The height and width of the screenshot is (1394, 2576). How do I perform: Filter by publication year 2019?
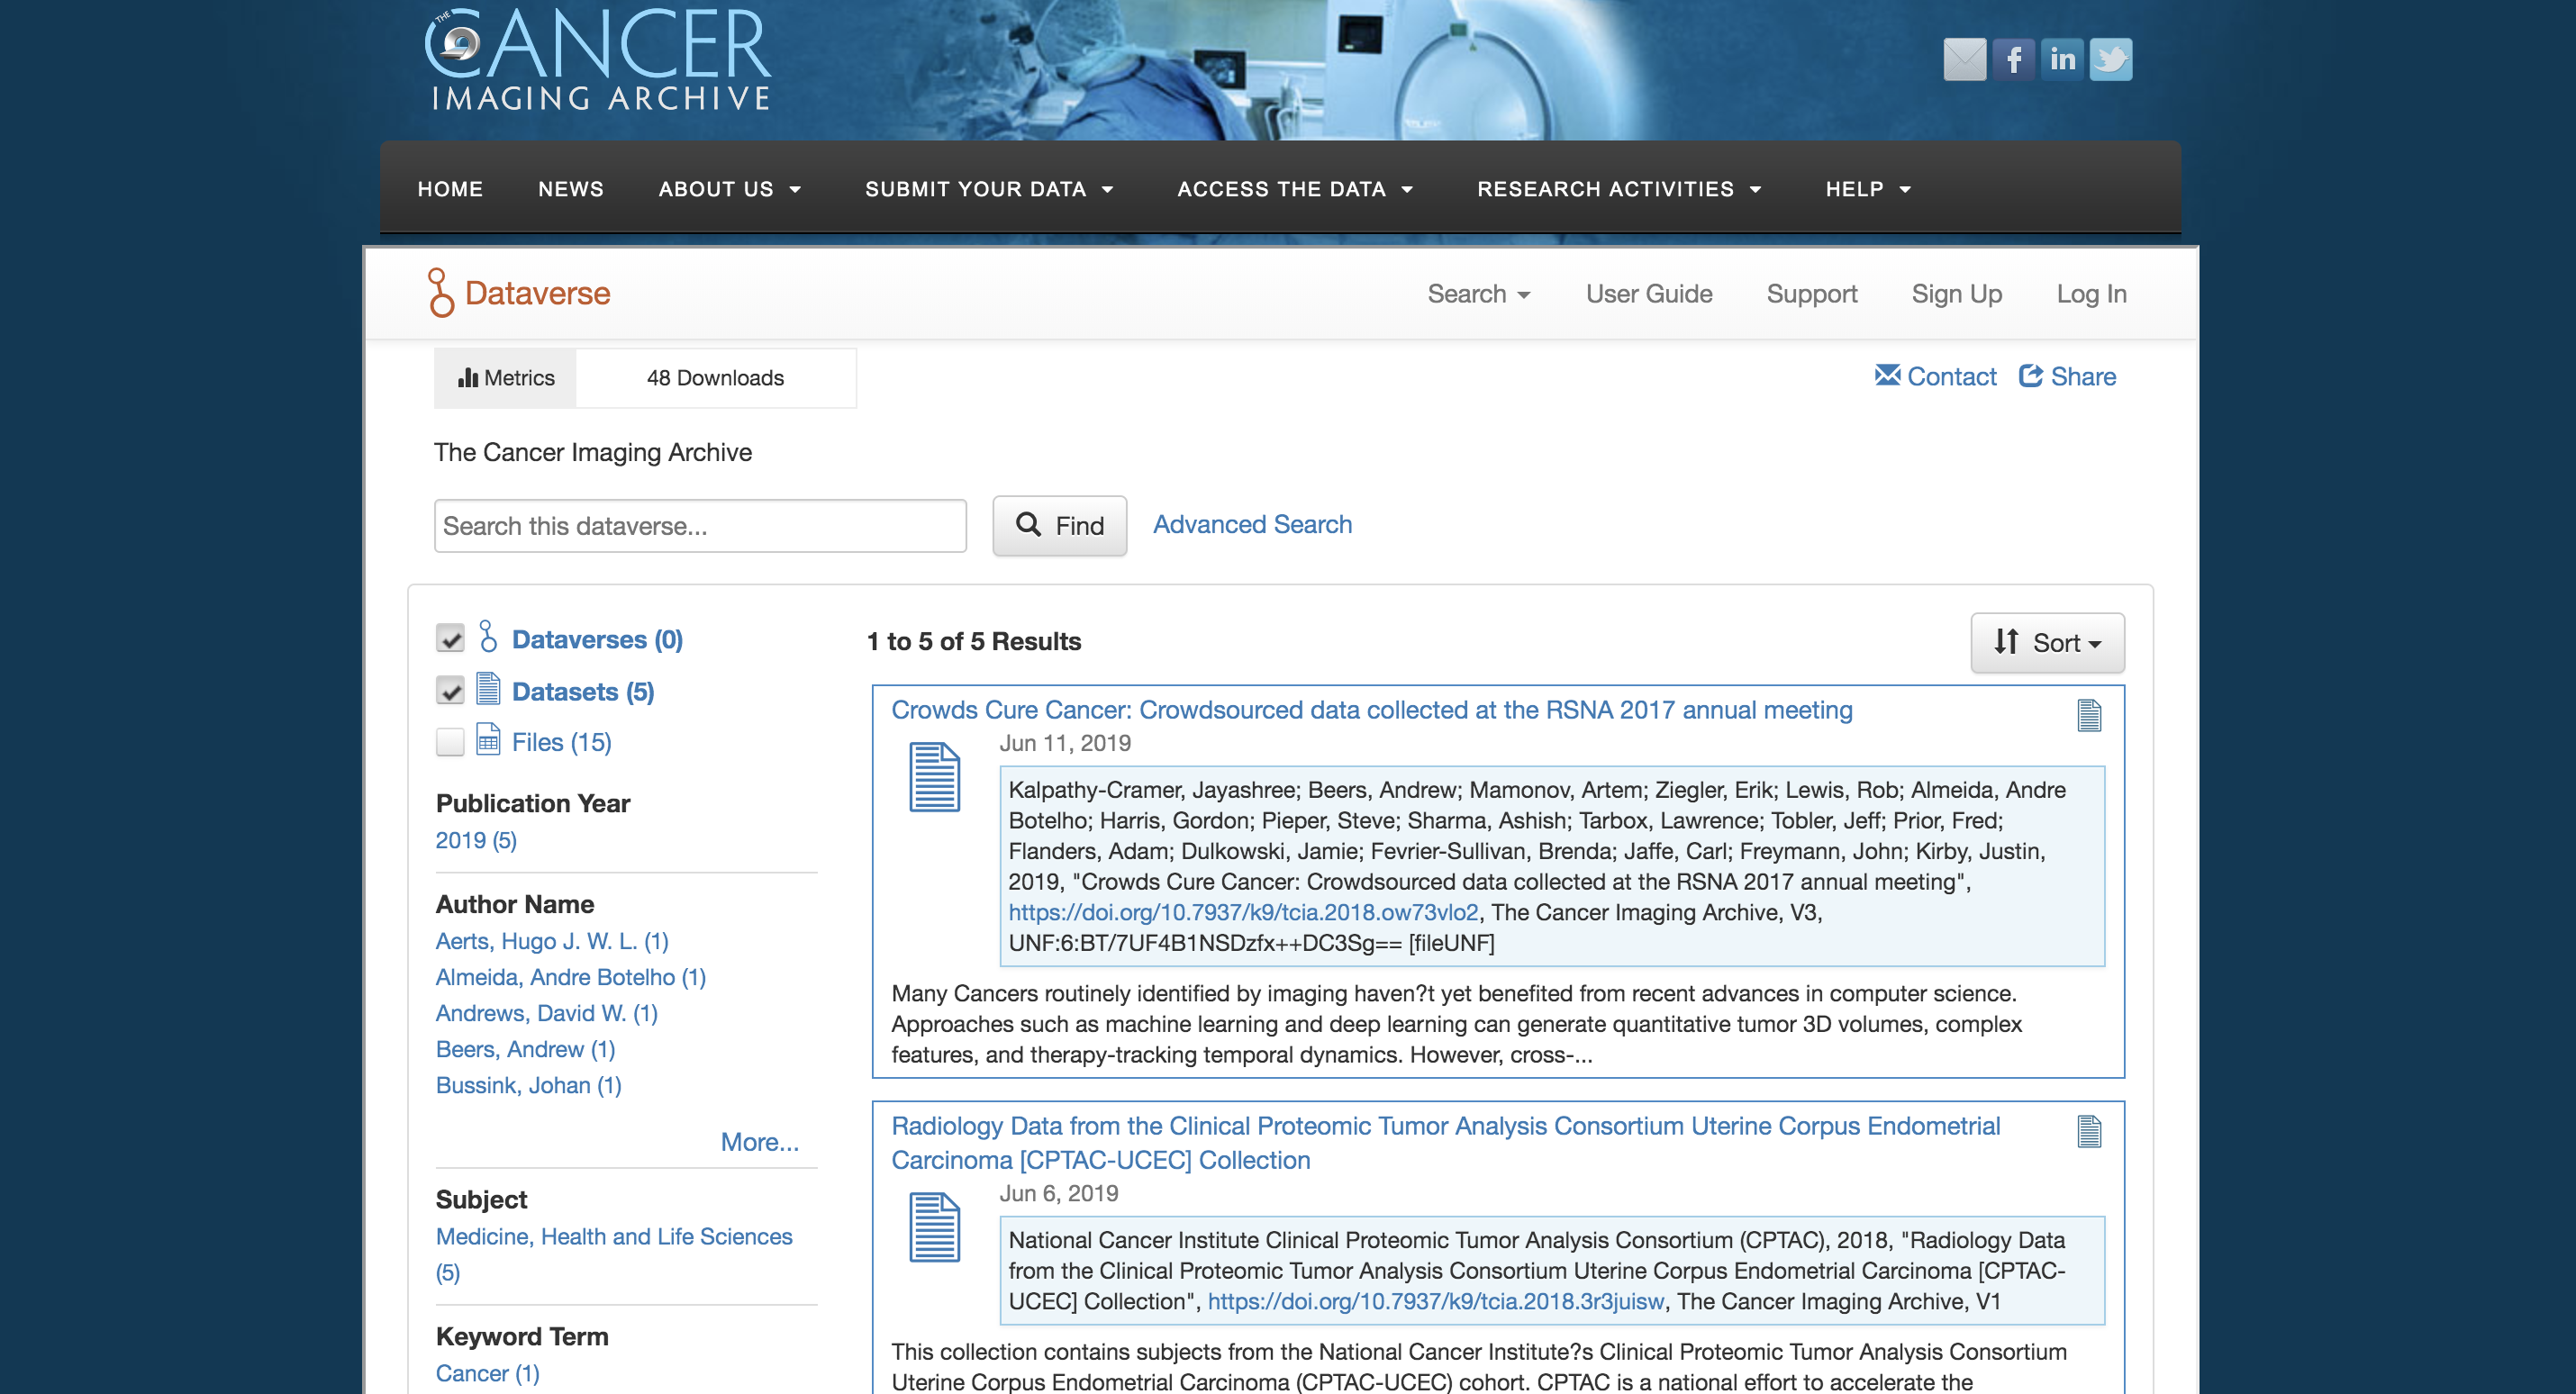tap(476, 840)
